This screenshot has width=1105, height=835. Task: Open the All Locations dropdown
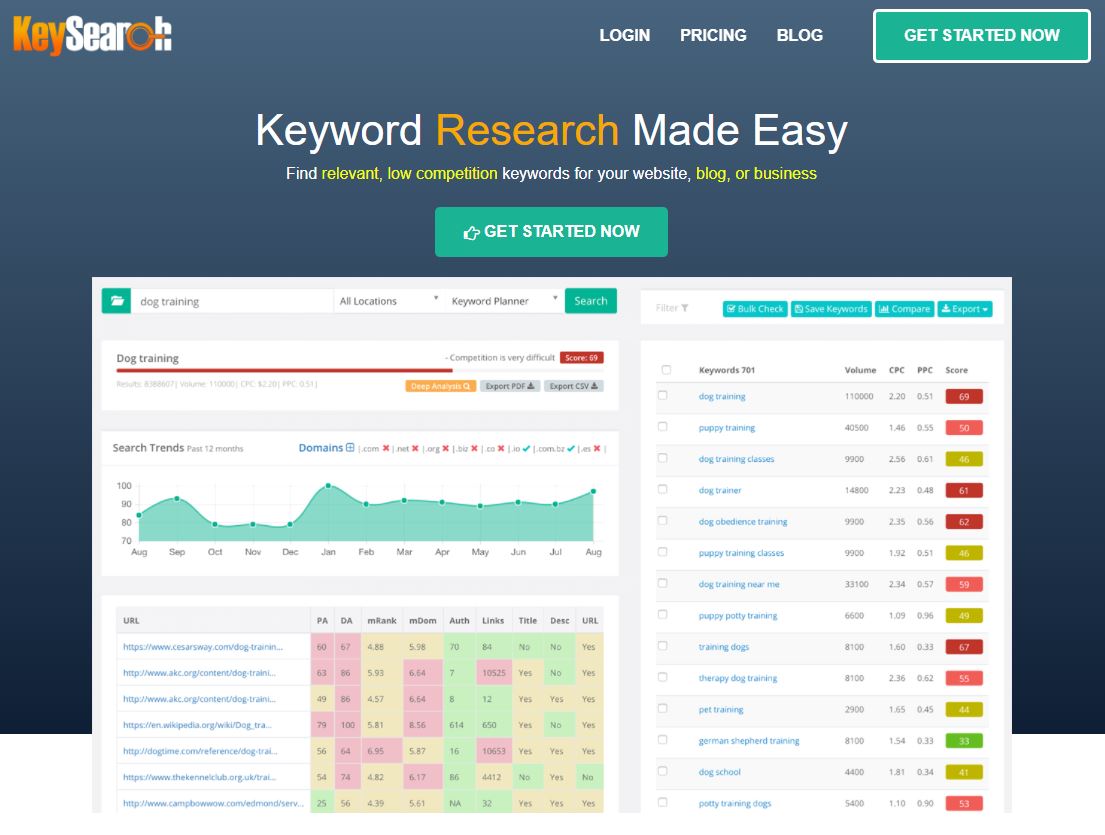point(389,301)
